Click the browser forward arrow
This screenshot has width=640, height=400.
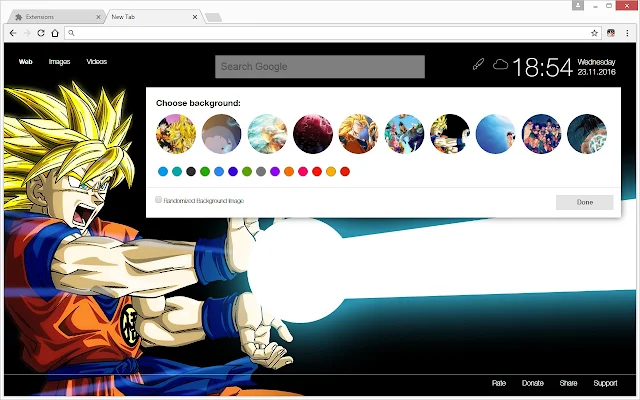coord(27,33)
